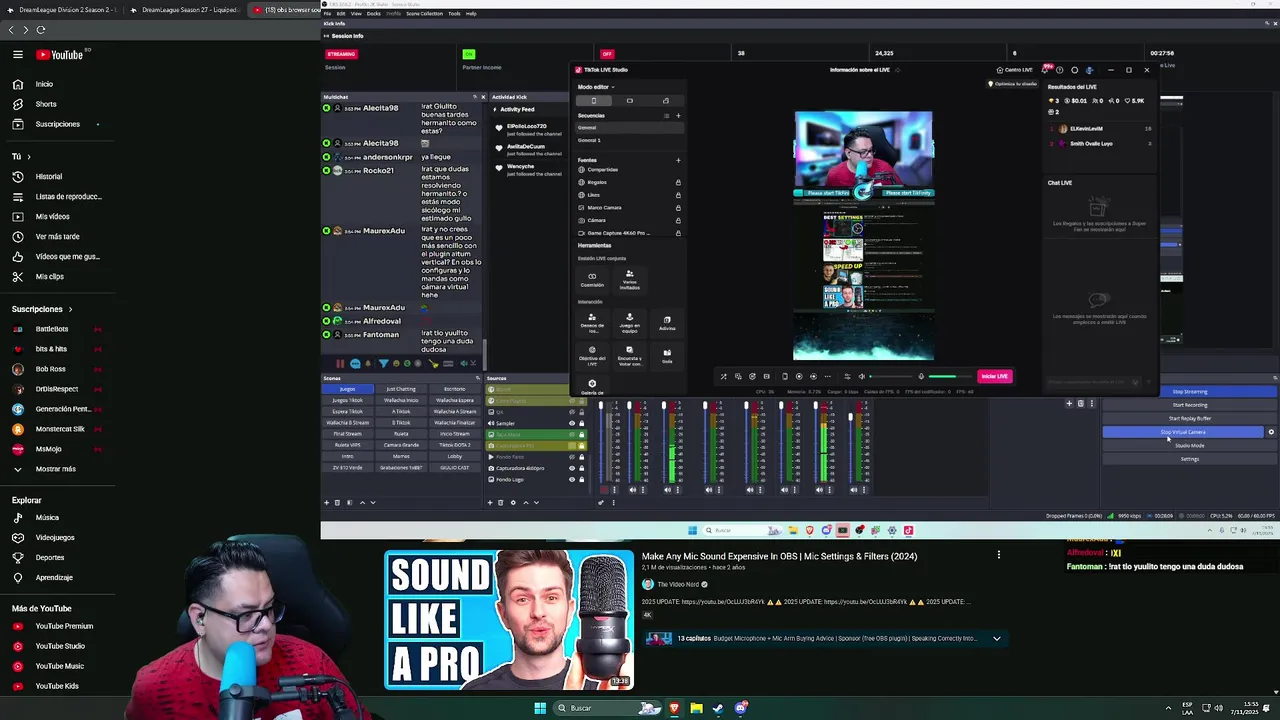Toggle lock on Likes source in TikTok
Image resolution: width=1280 pixels, height=720 pixels.
[678, 195]
